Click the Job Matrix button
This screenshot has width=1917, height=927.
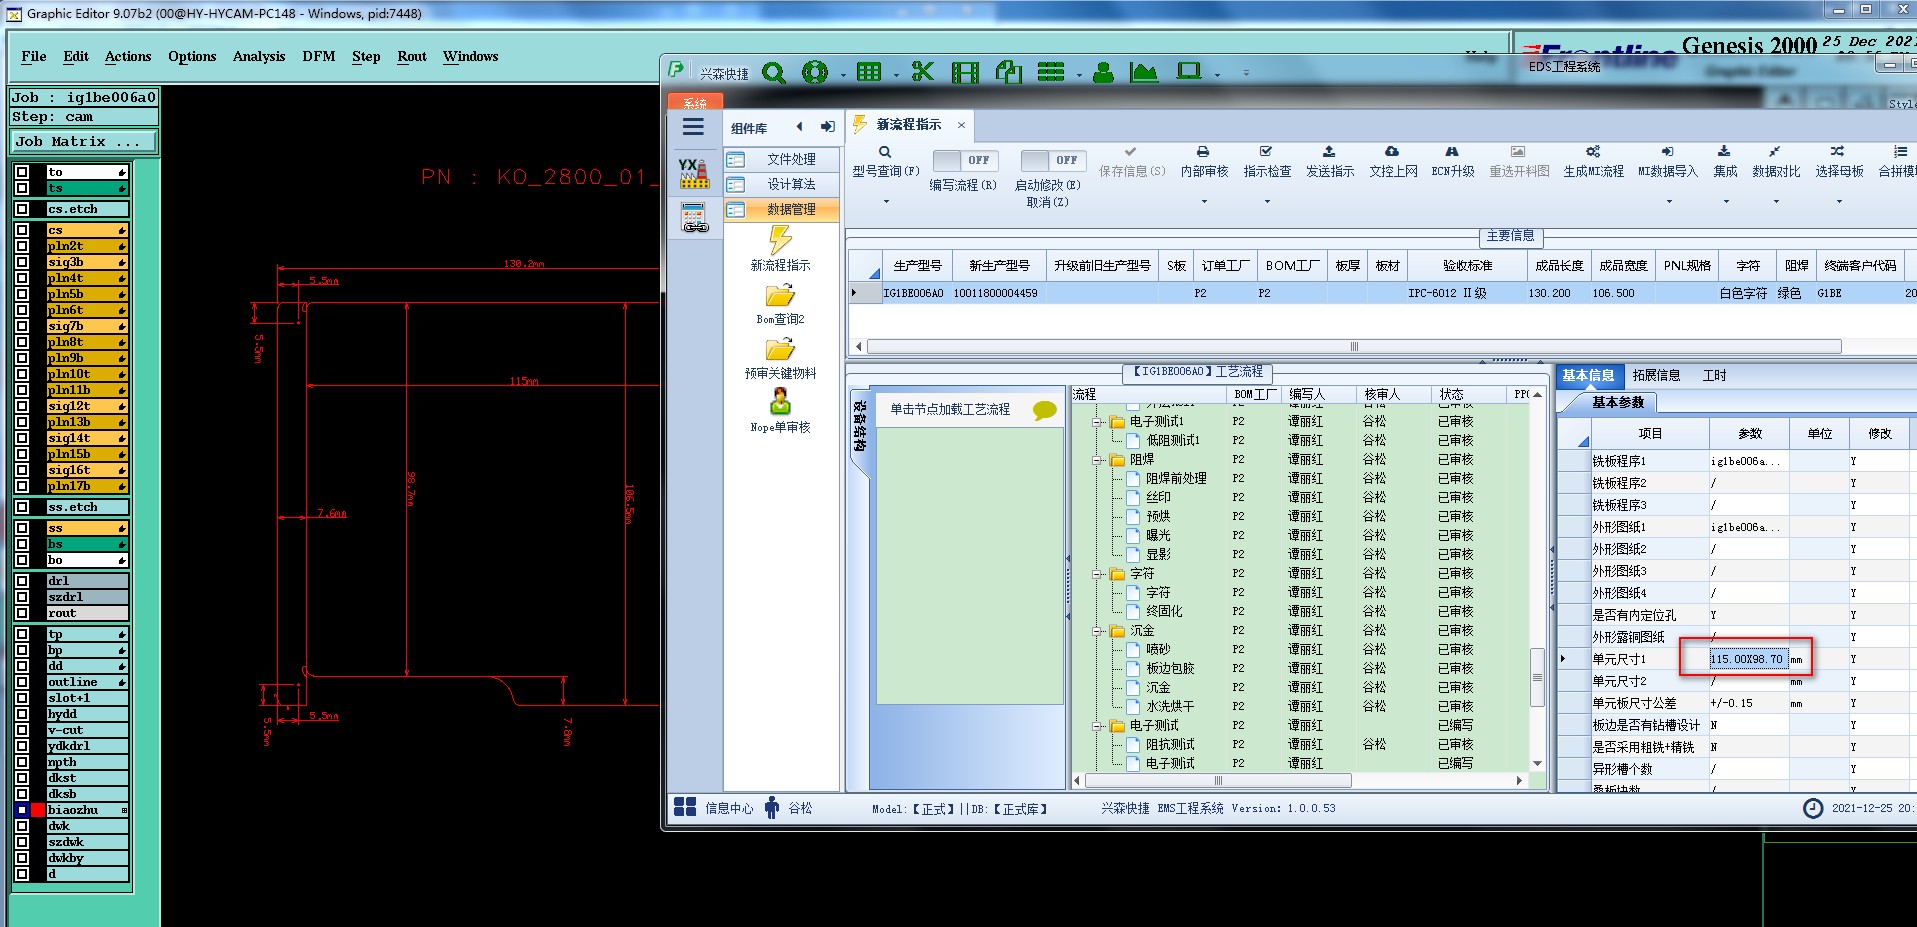84,142
